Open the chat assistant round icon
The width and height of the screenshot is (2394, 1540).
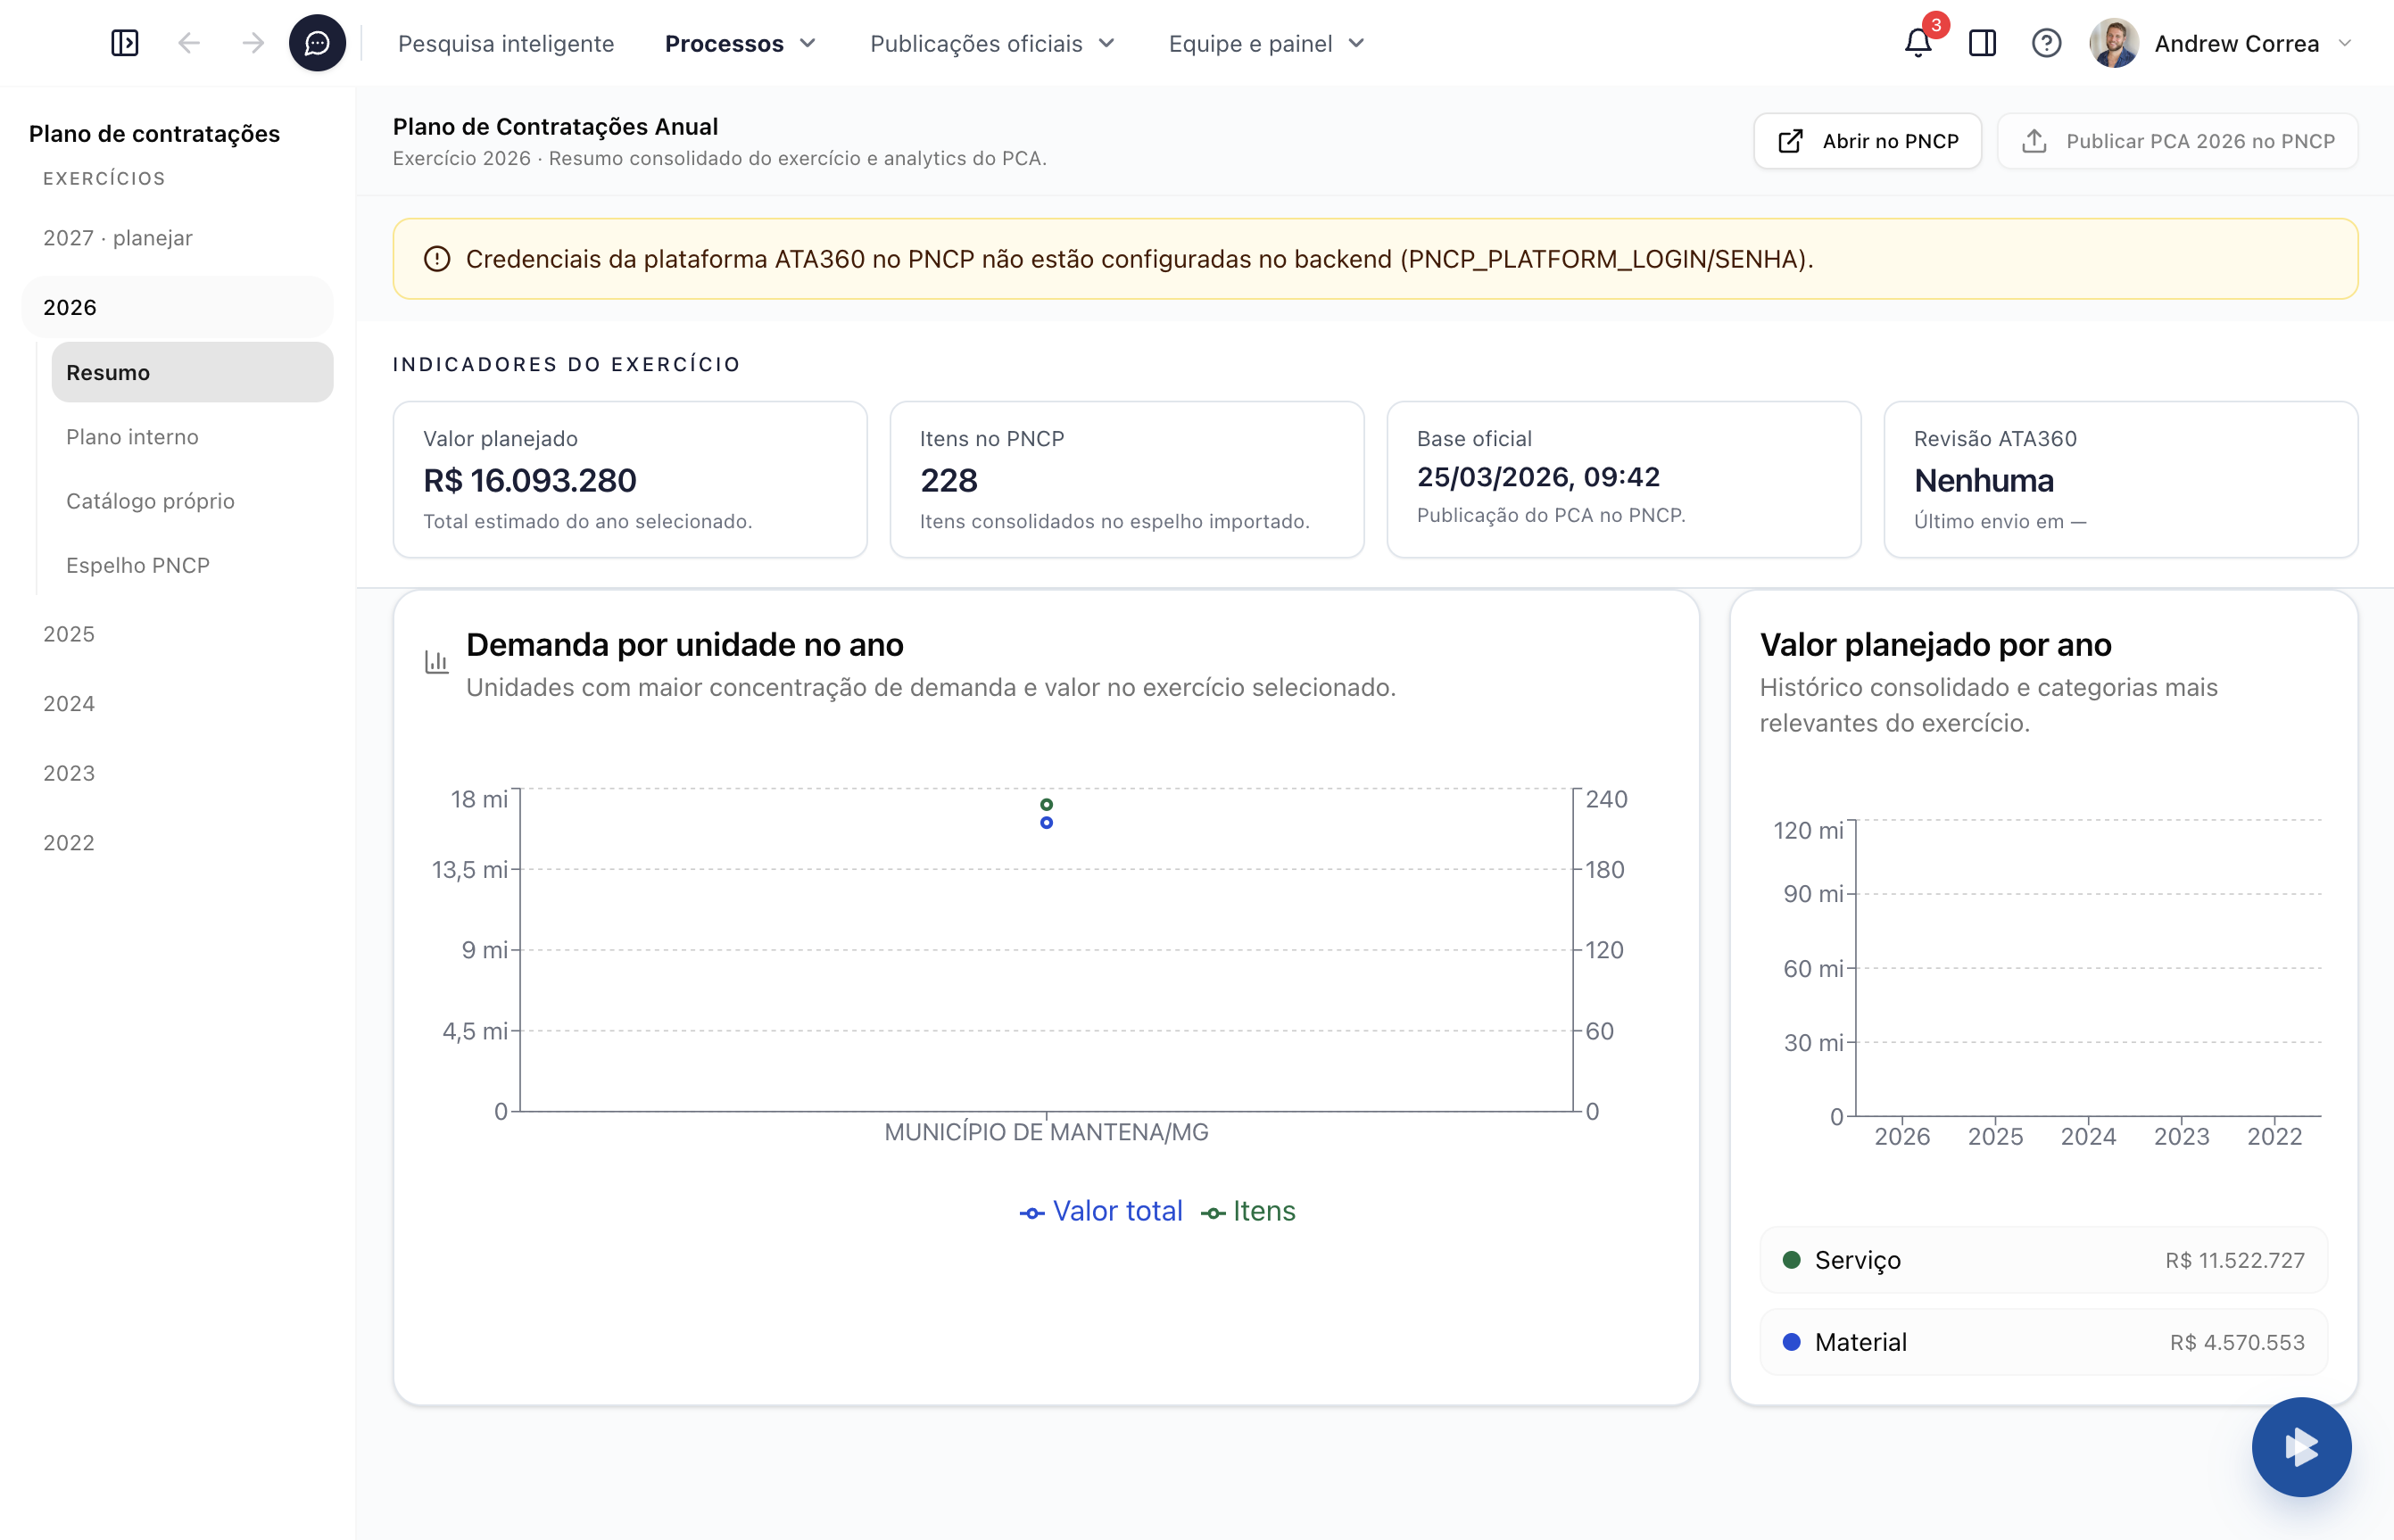pos(317,43)
